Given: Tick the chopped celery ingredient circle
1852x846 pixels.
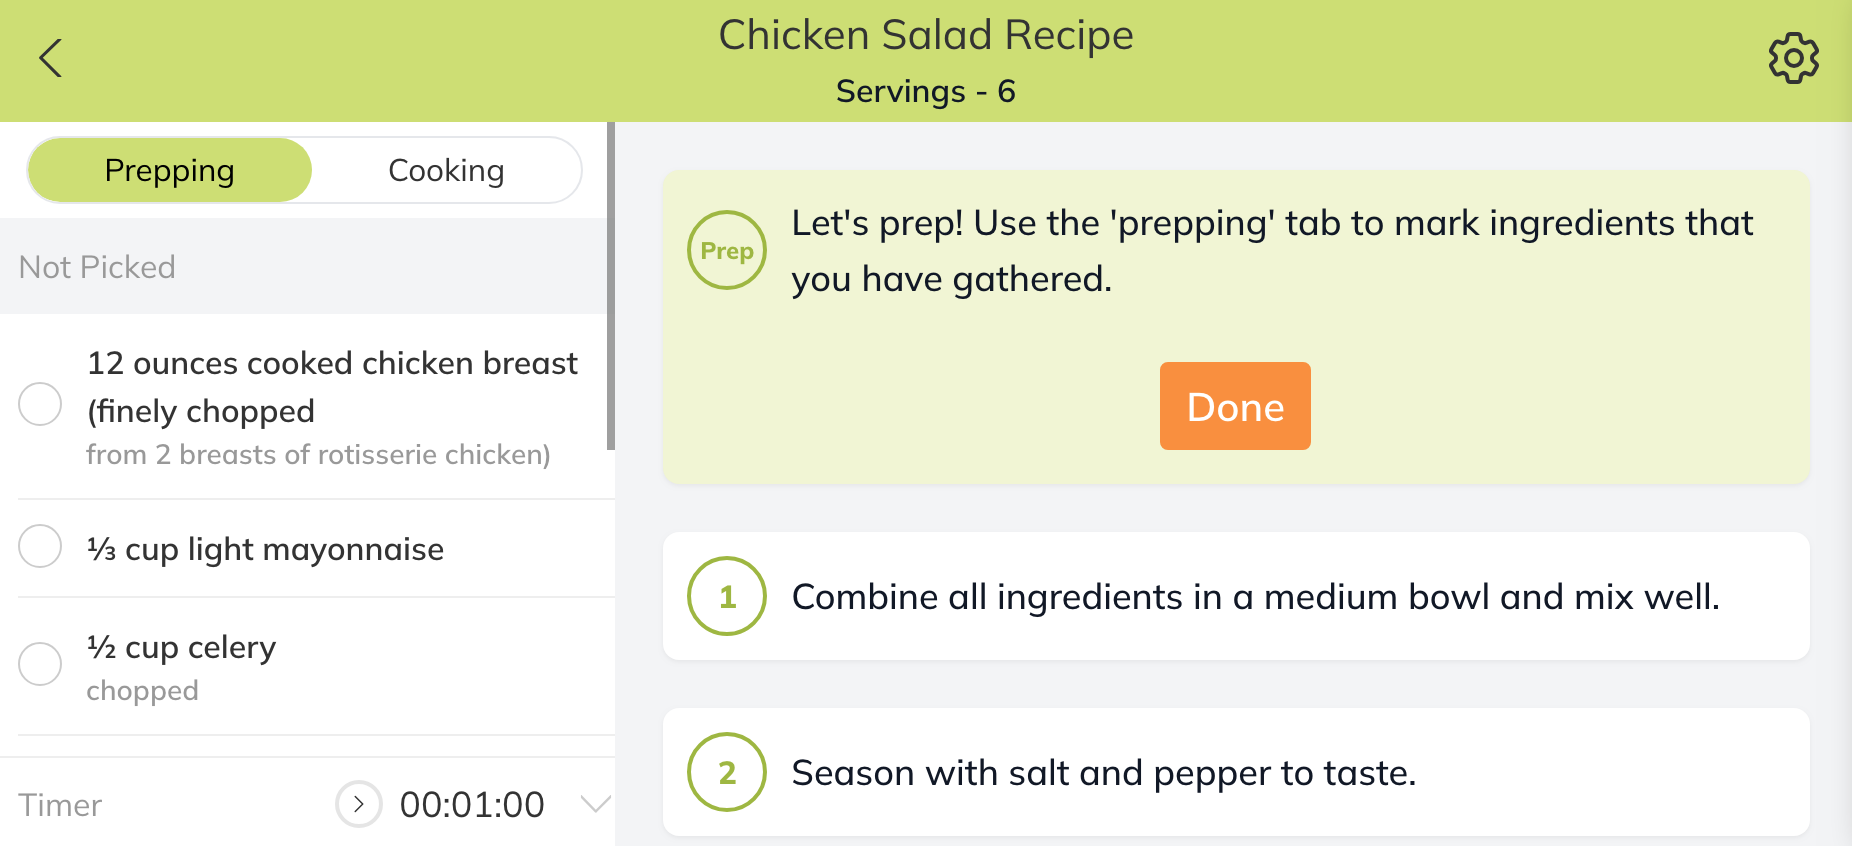Looking at the screenshot, I should (41, 664).
